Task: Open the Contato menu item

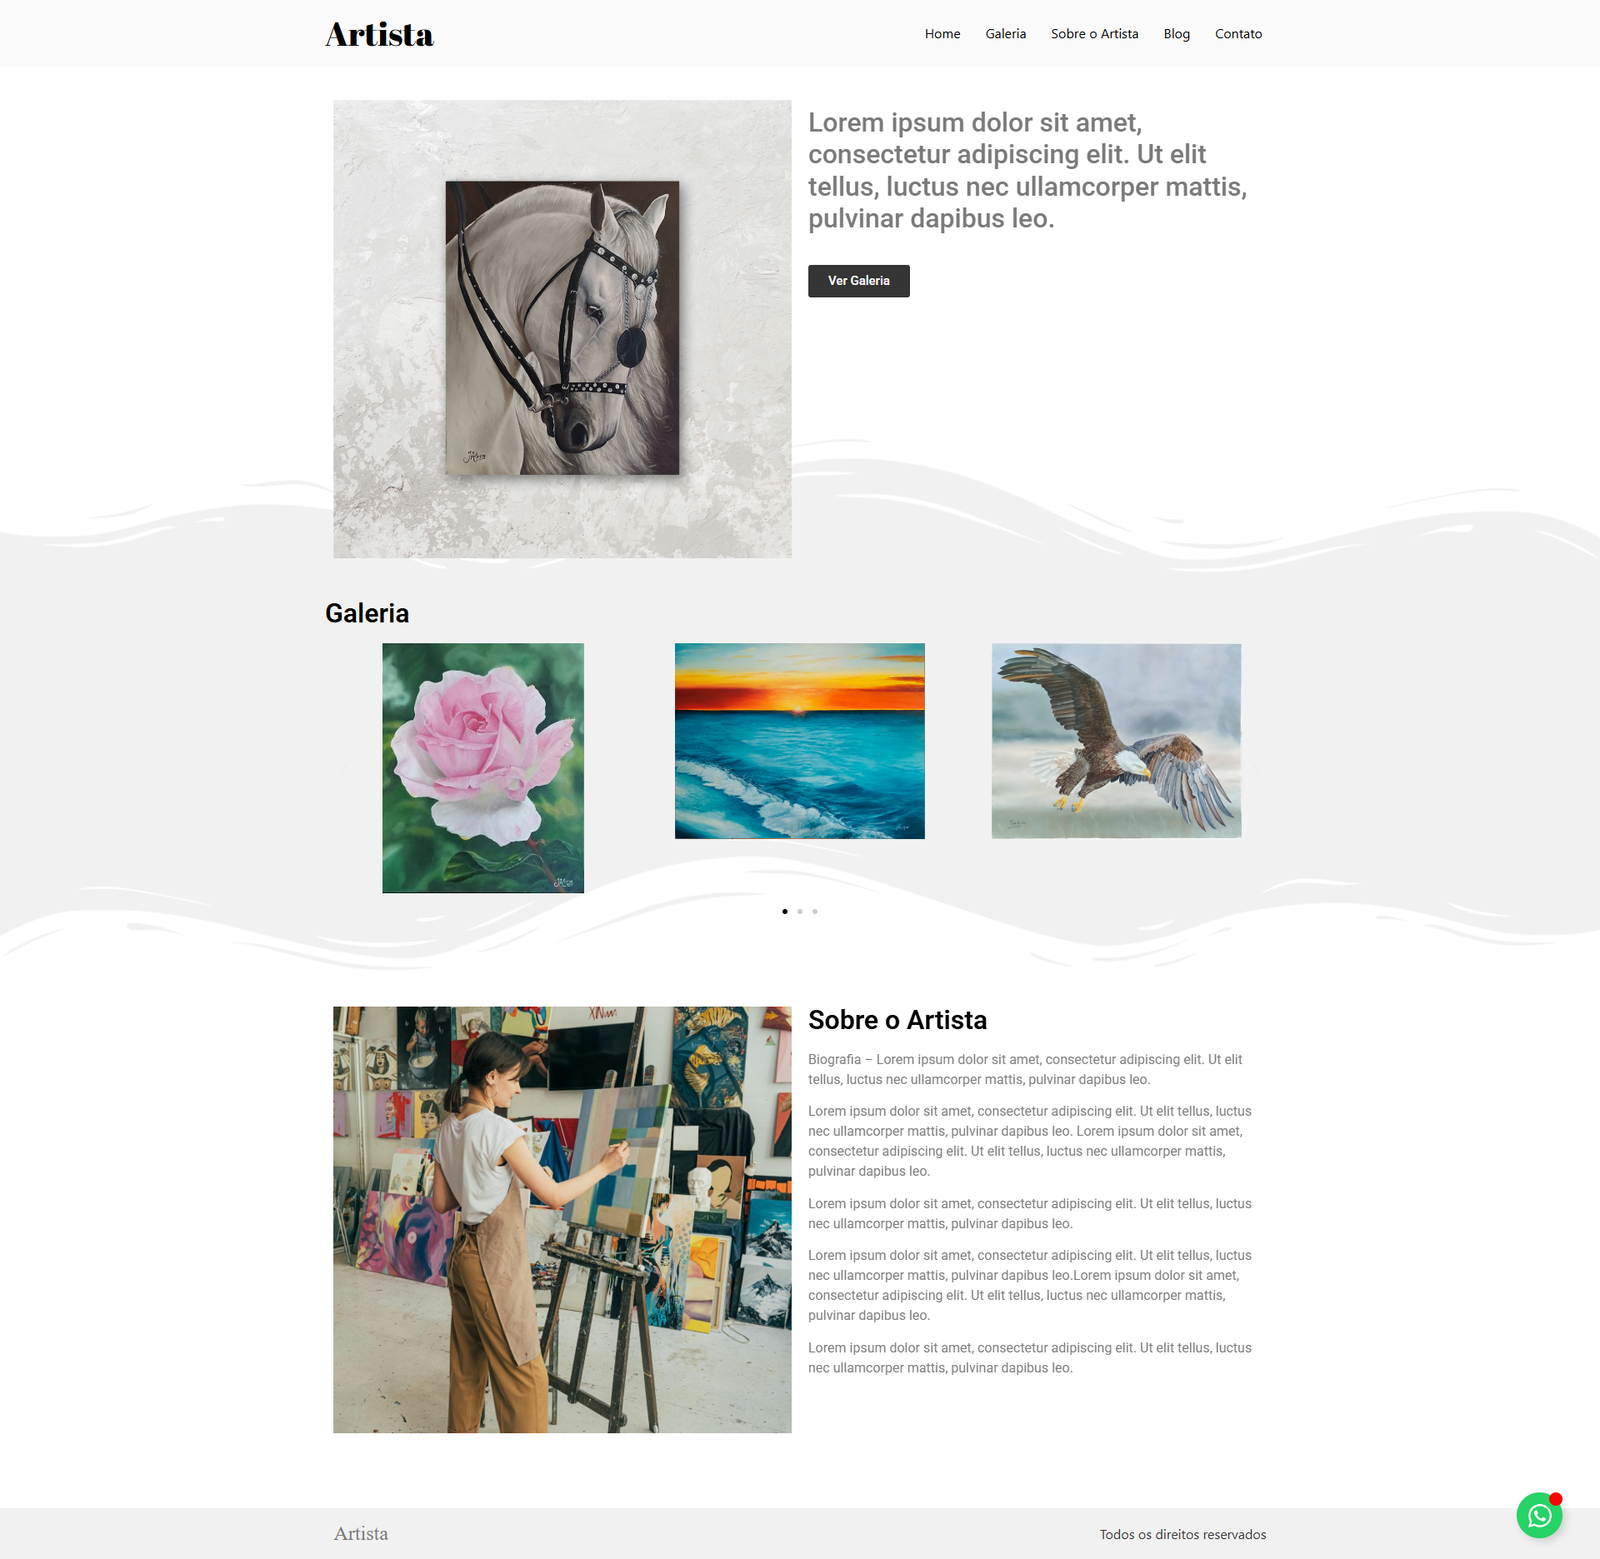Action: click(x=1238, y=34)
